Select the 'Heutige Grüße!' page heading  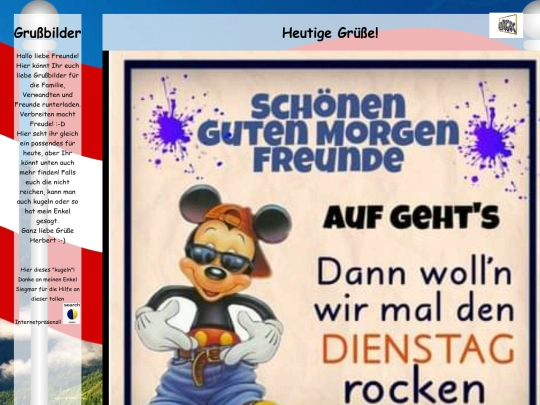click(x=330, y=33)
